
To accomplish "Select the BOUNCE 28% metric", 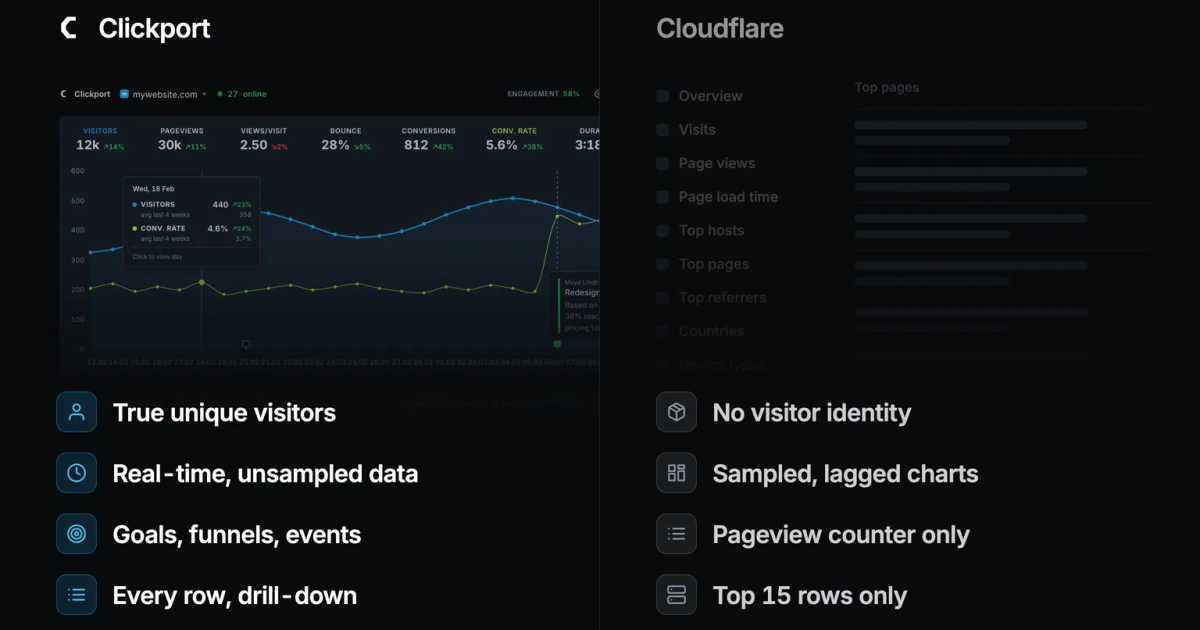I will click(346, 139).
